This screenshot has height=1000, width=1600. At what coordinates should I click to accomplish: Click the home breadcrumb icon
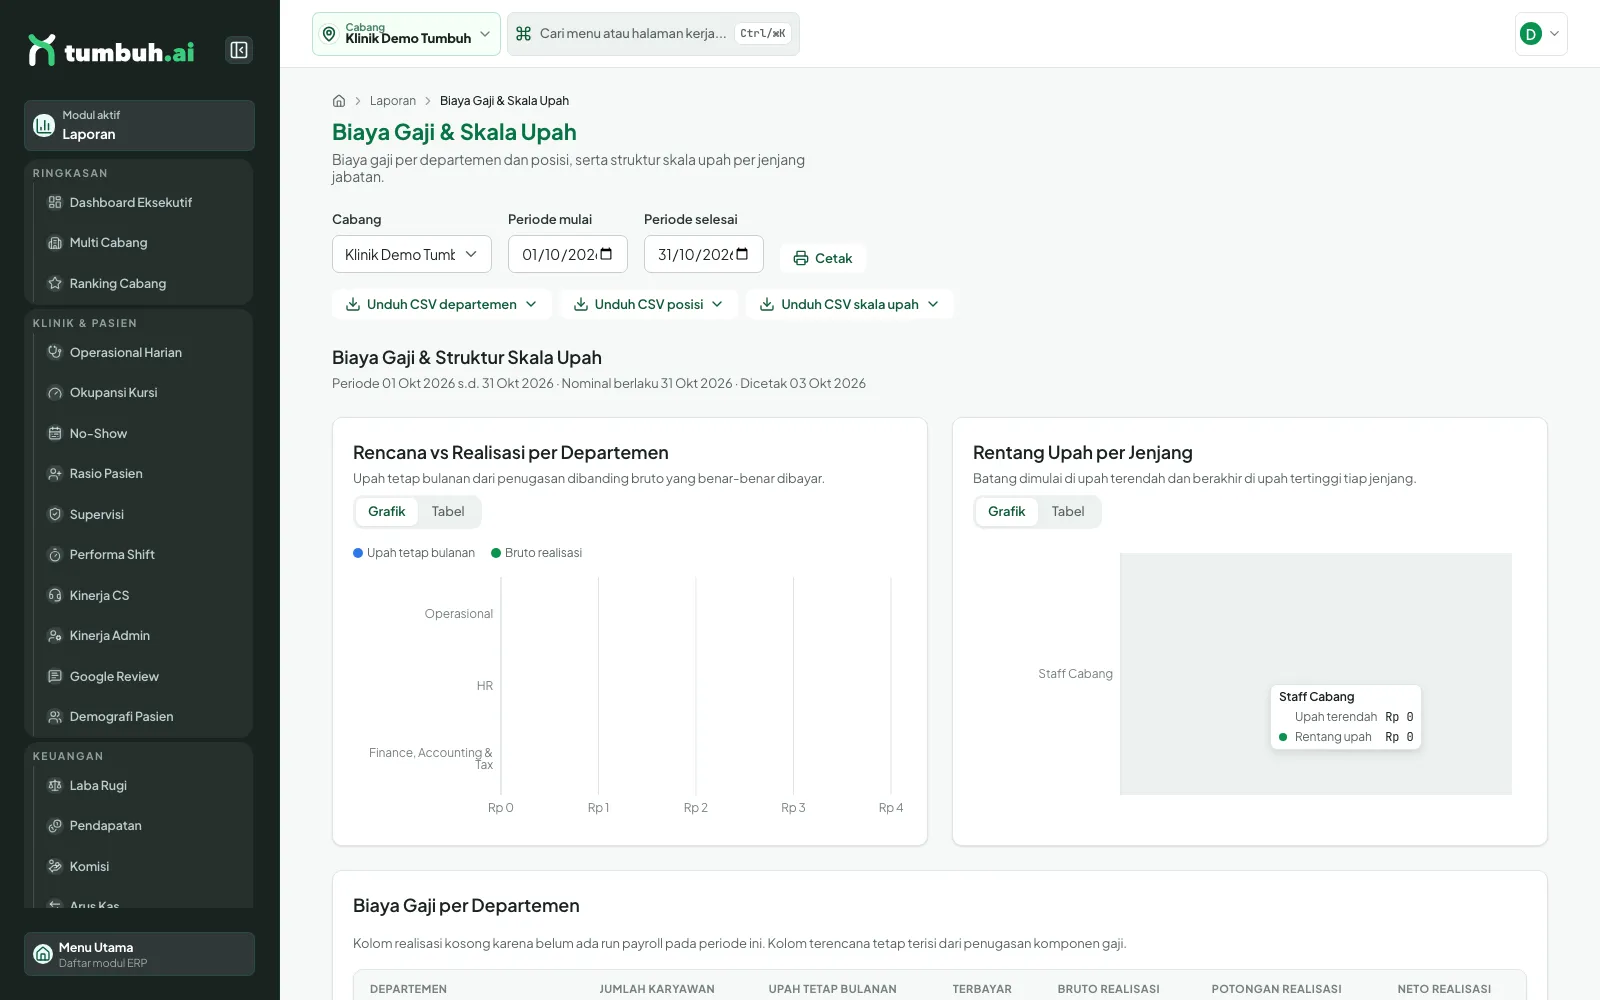tap(339, 101)
